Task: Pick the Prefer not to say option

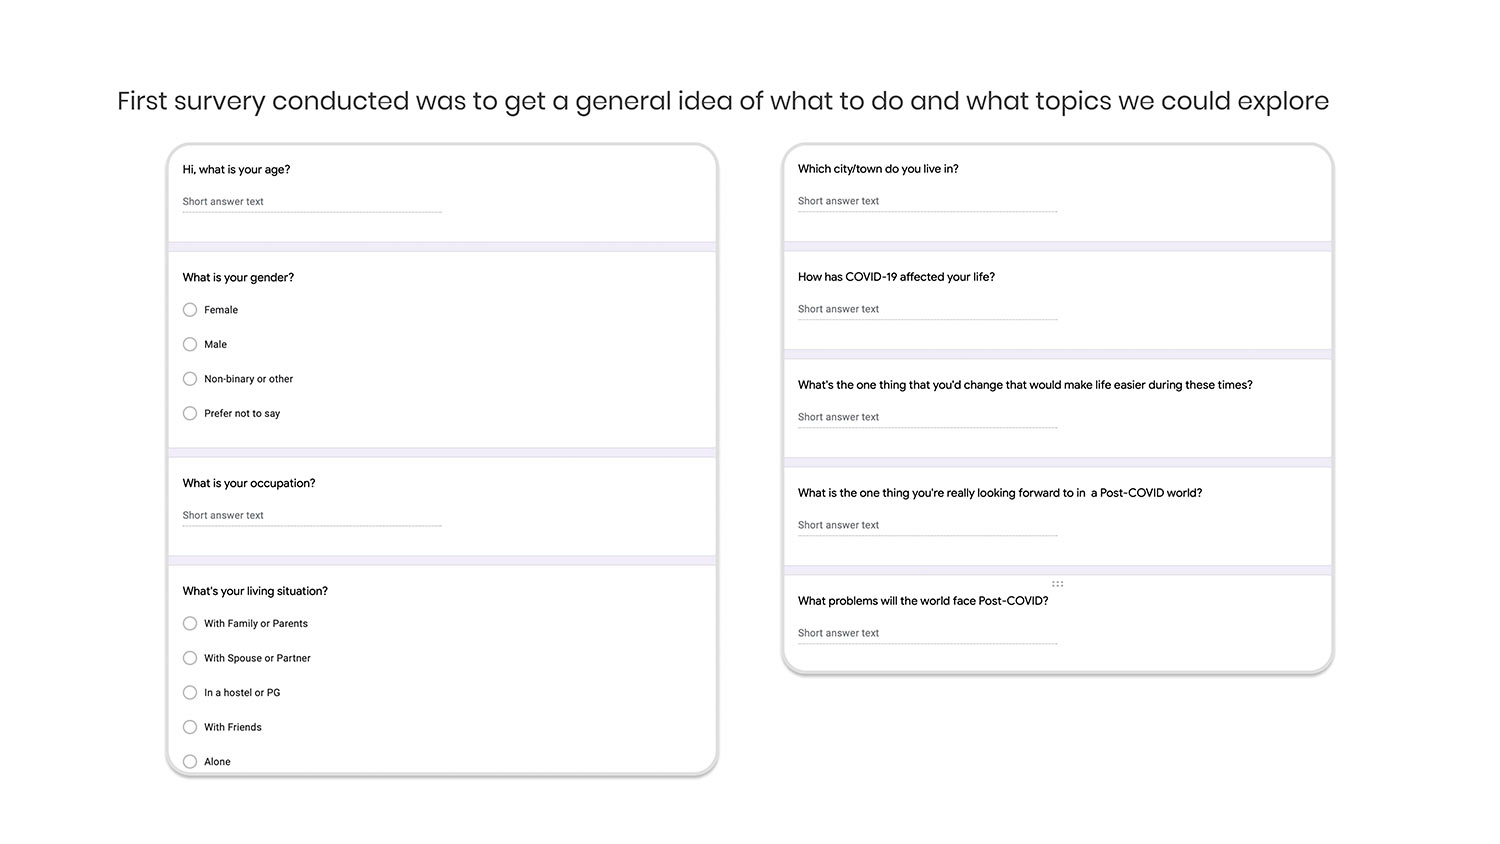Action: pos(190,413)
